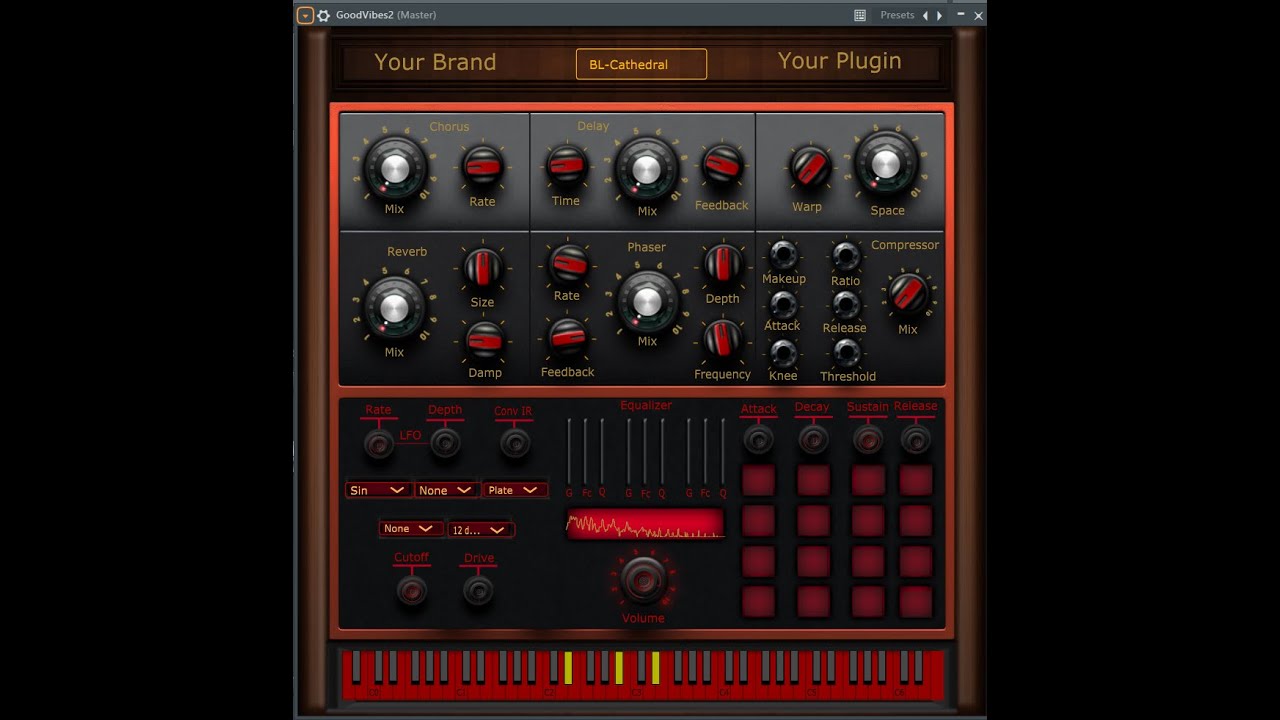The height and width of the screenshot is (720, 1280).
Task: Open the BL-Cathedral preset selector
Action: pos(641,64)
